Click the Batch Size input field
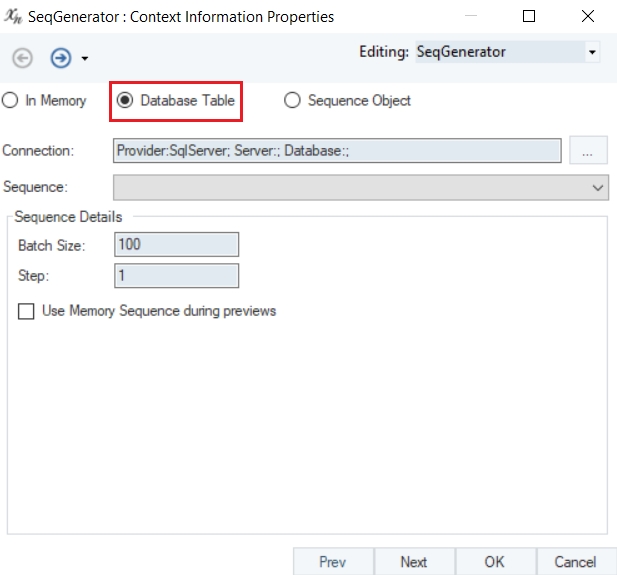Screen dimensions: 617x575 click(177, 245)
